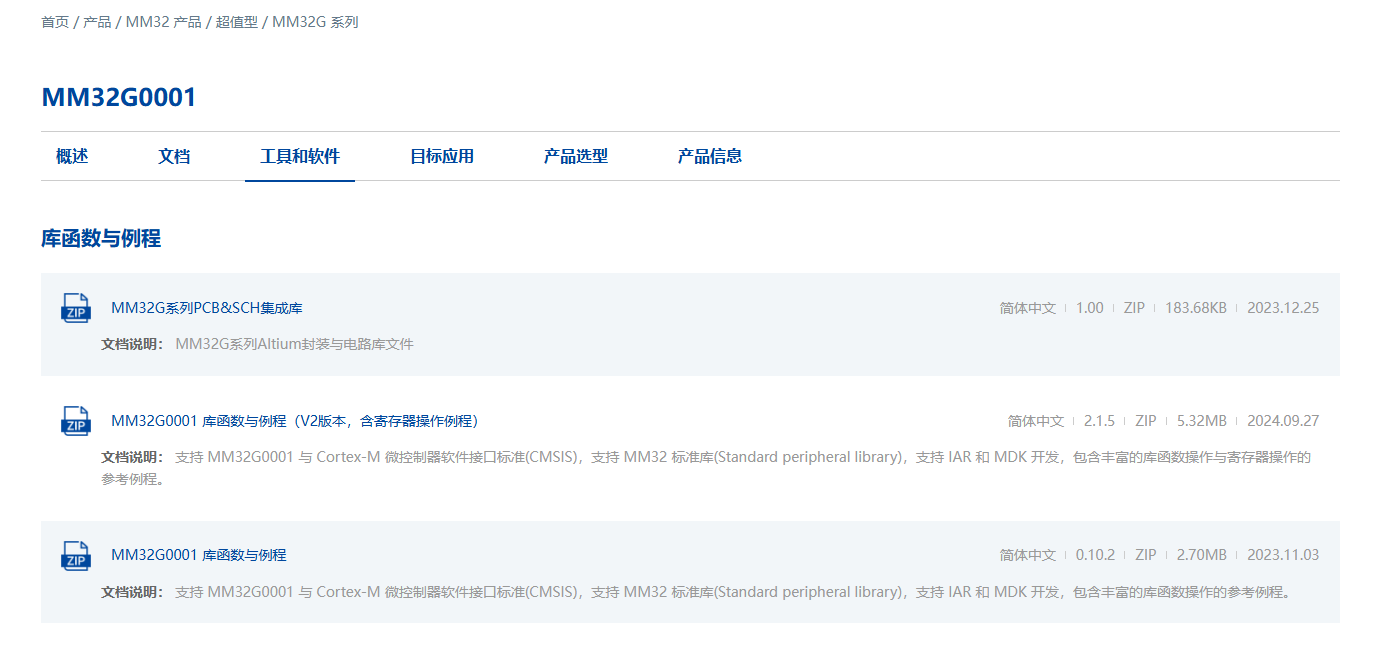
Task: Switch to the 文档 tab
Action: tap(174, 156)
